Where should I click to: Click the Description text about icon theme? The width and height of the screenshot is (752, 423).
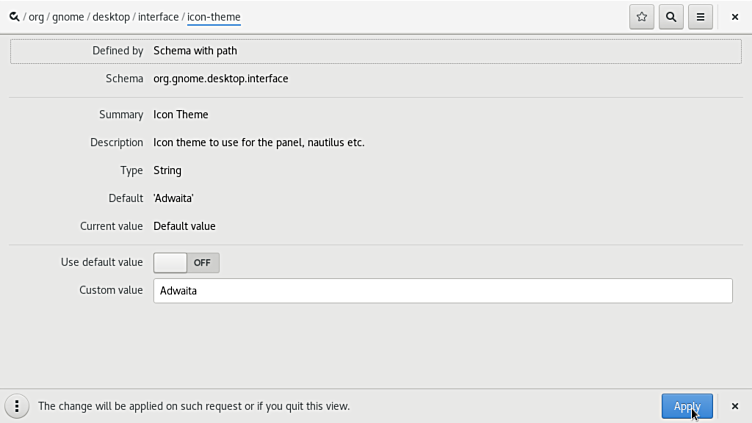click(258, 142)
